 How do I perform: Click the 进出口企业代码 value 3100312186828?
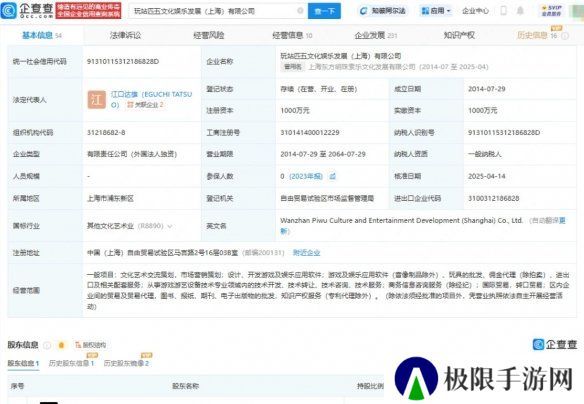[493, 198]
